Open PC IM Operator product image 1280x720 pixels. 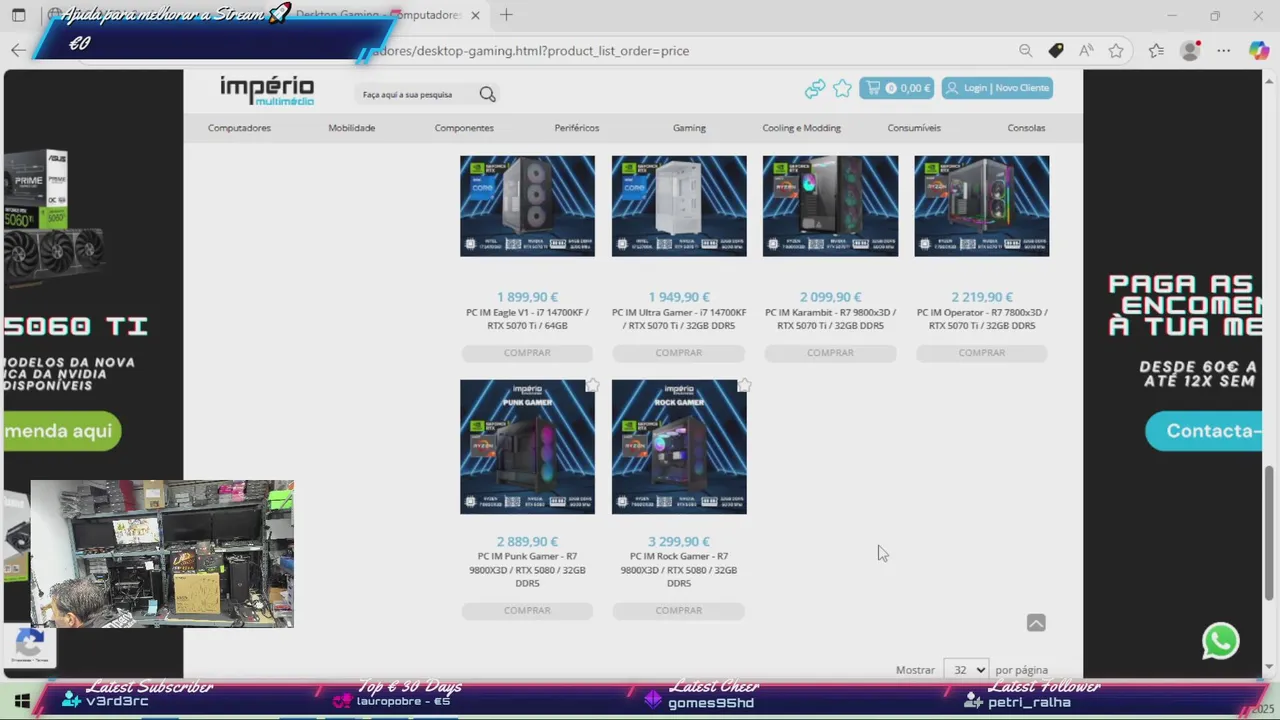tap(982, 206)
